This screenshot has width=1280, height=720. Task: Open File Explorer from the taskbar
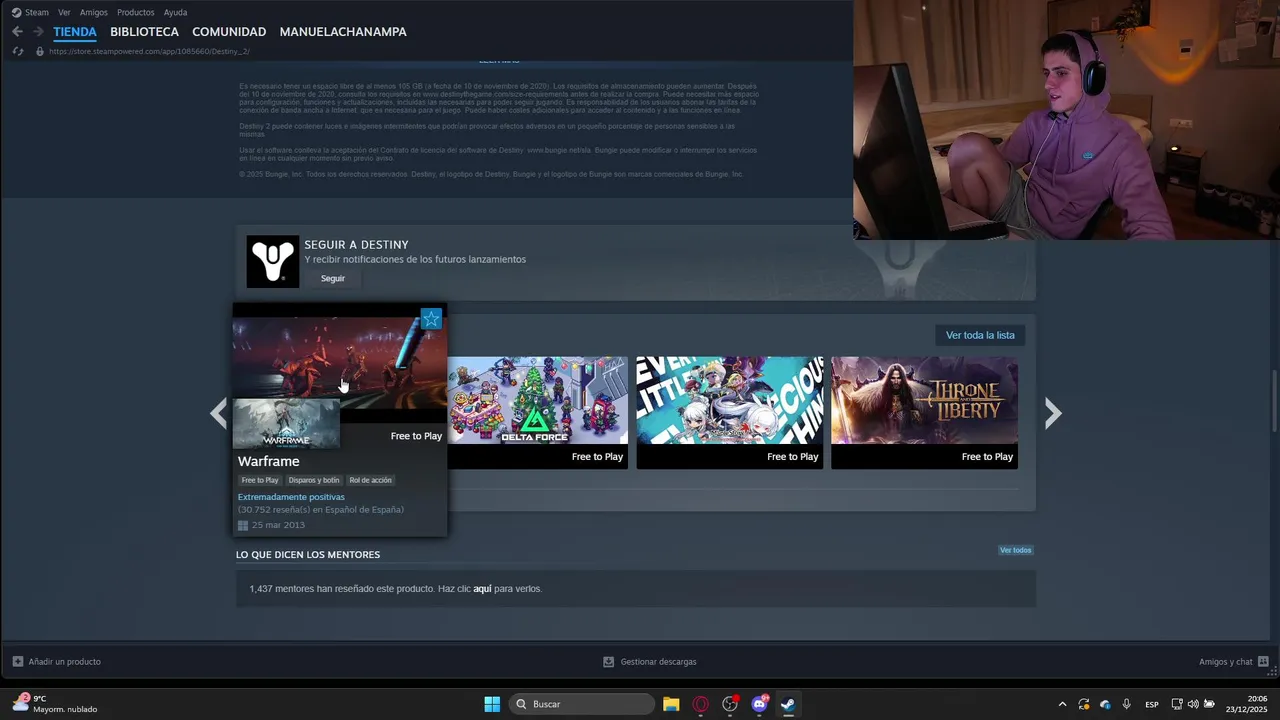pos(671,704)
